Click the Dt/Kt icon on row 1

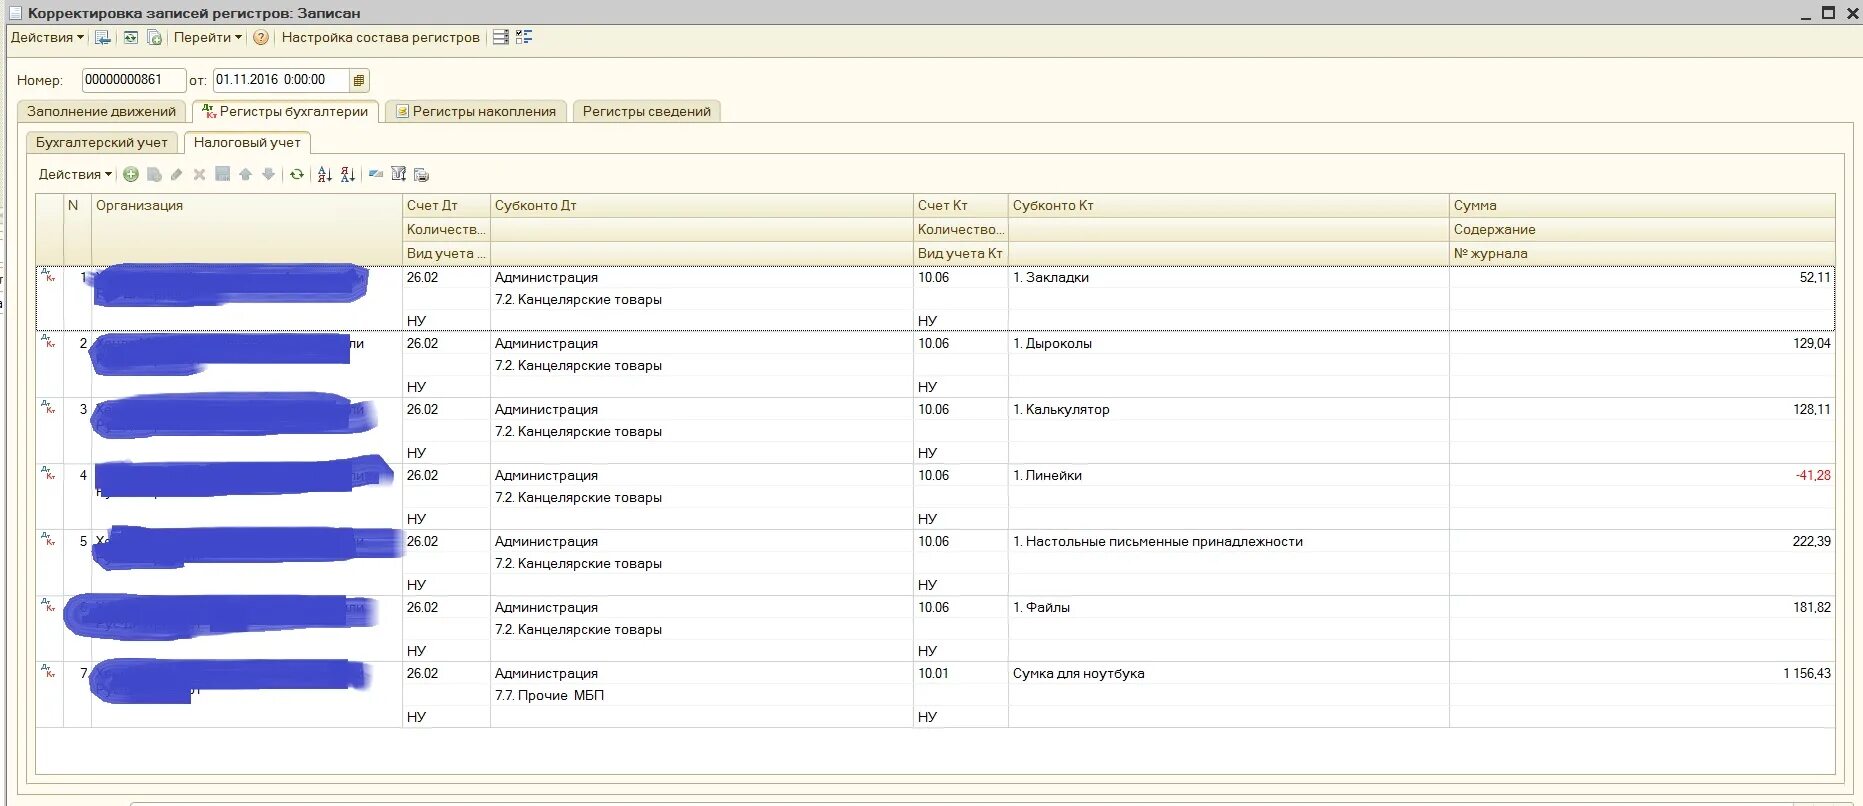(48, 275)
